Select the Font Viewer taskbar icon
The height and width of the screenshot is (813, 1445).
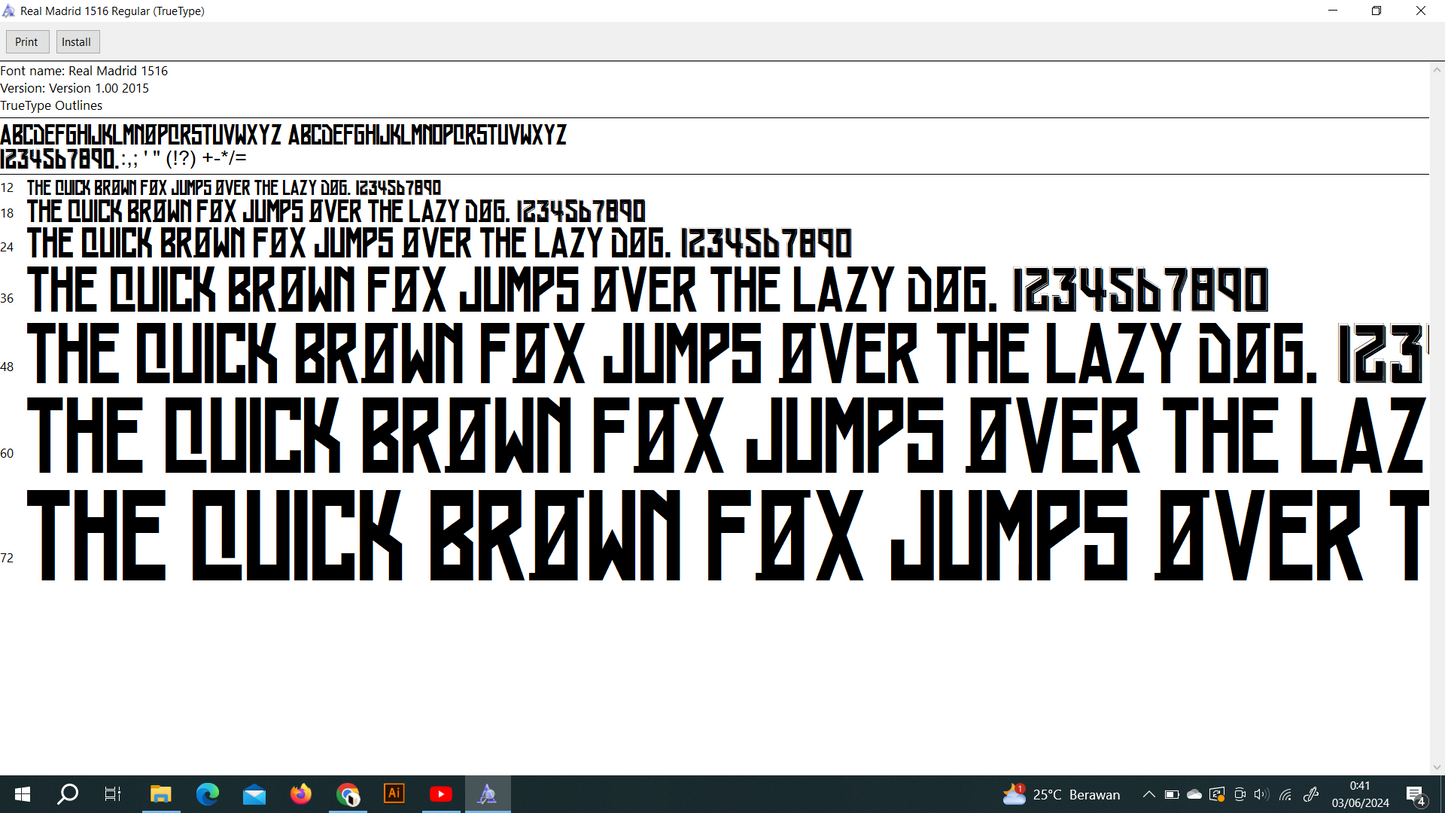click(487, 795)
